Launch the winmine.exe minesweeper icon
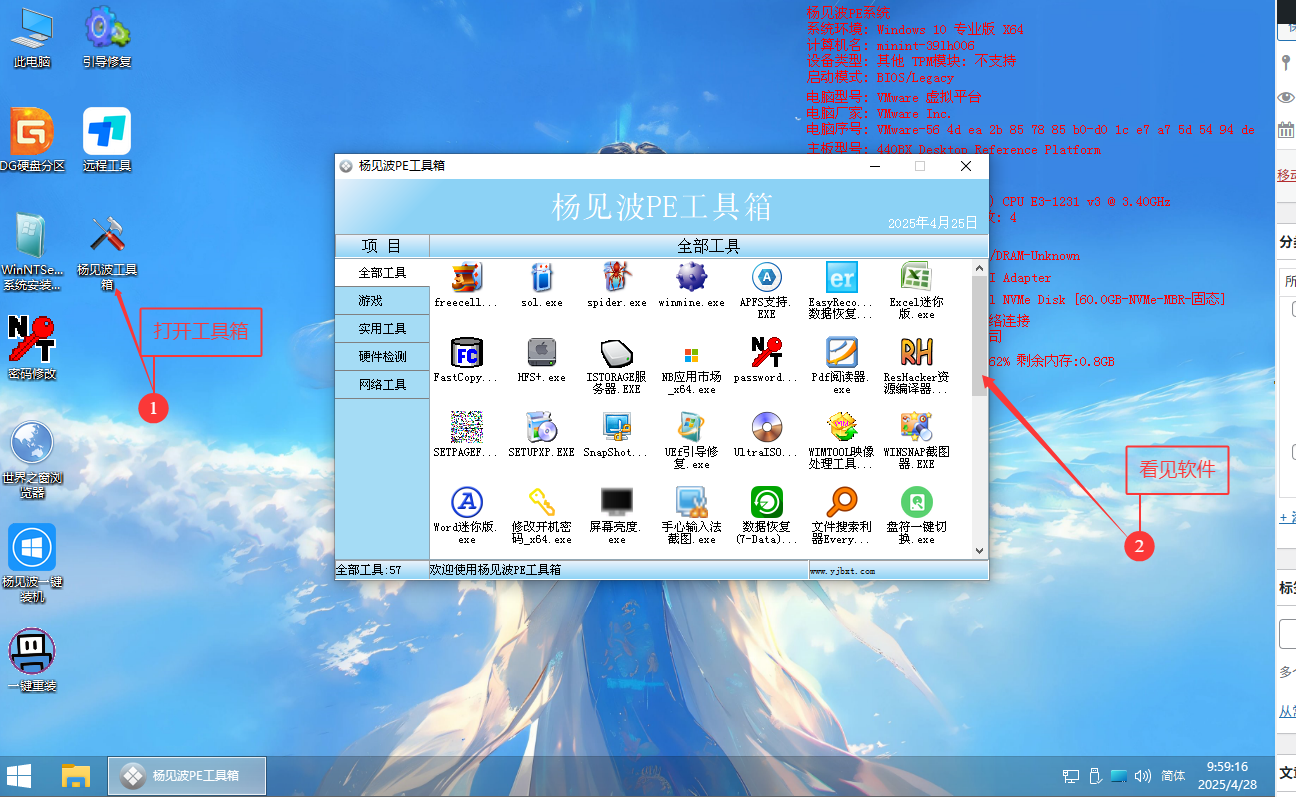The image size is (1296, 797). (x=691, y=278)
